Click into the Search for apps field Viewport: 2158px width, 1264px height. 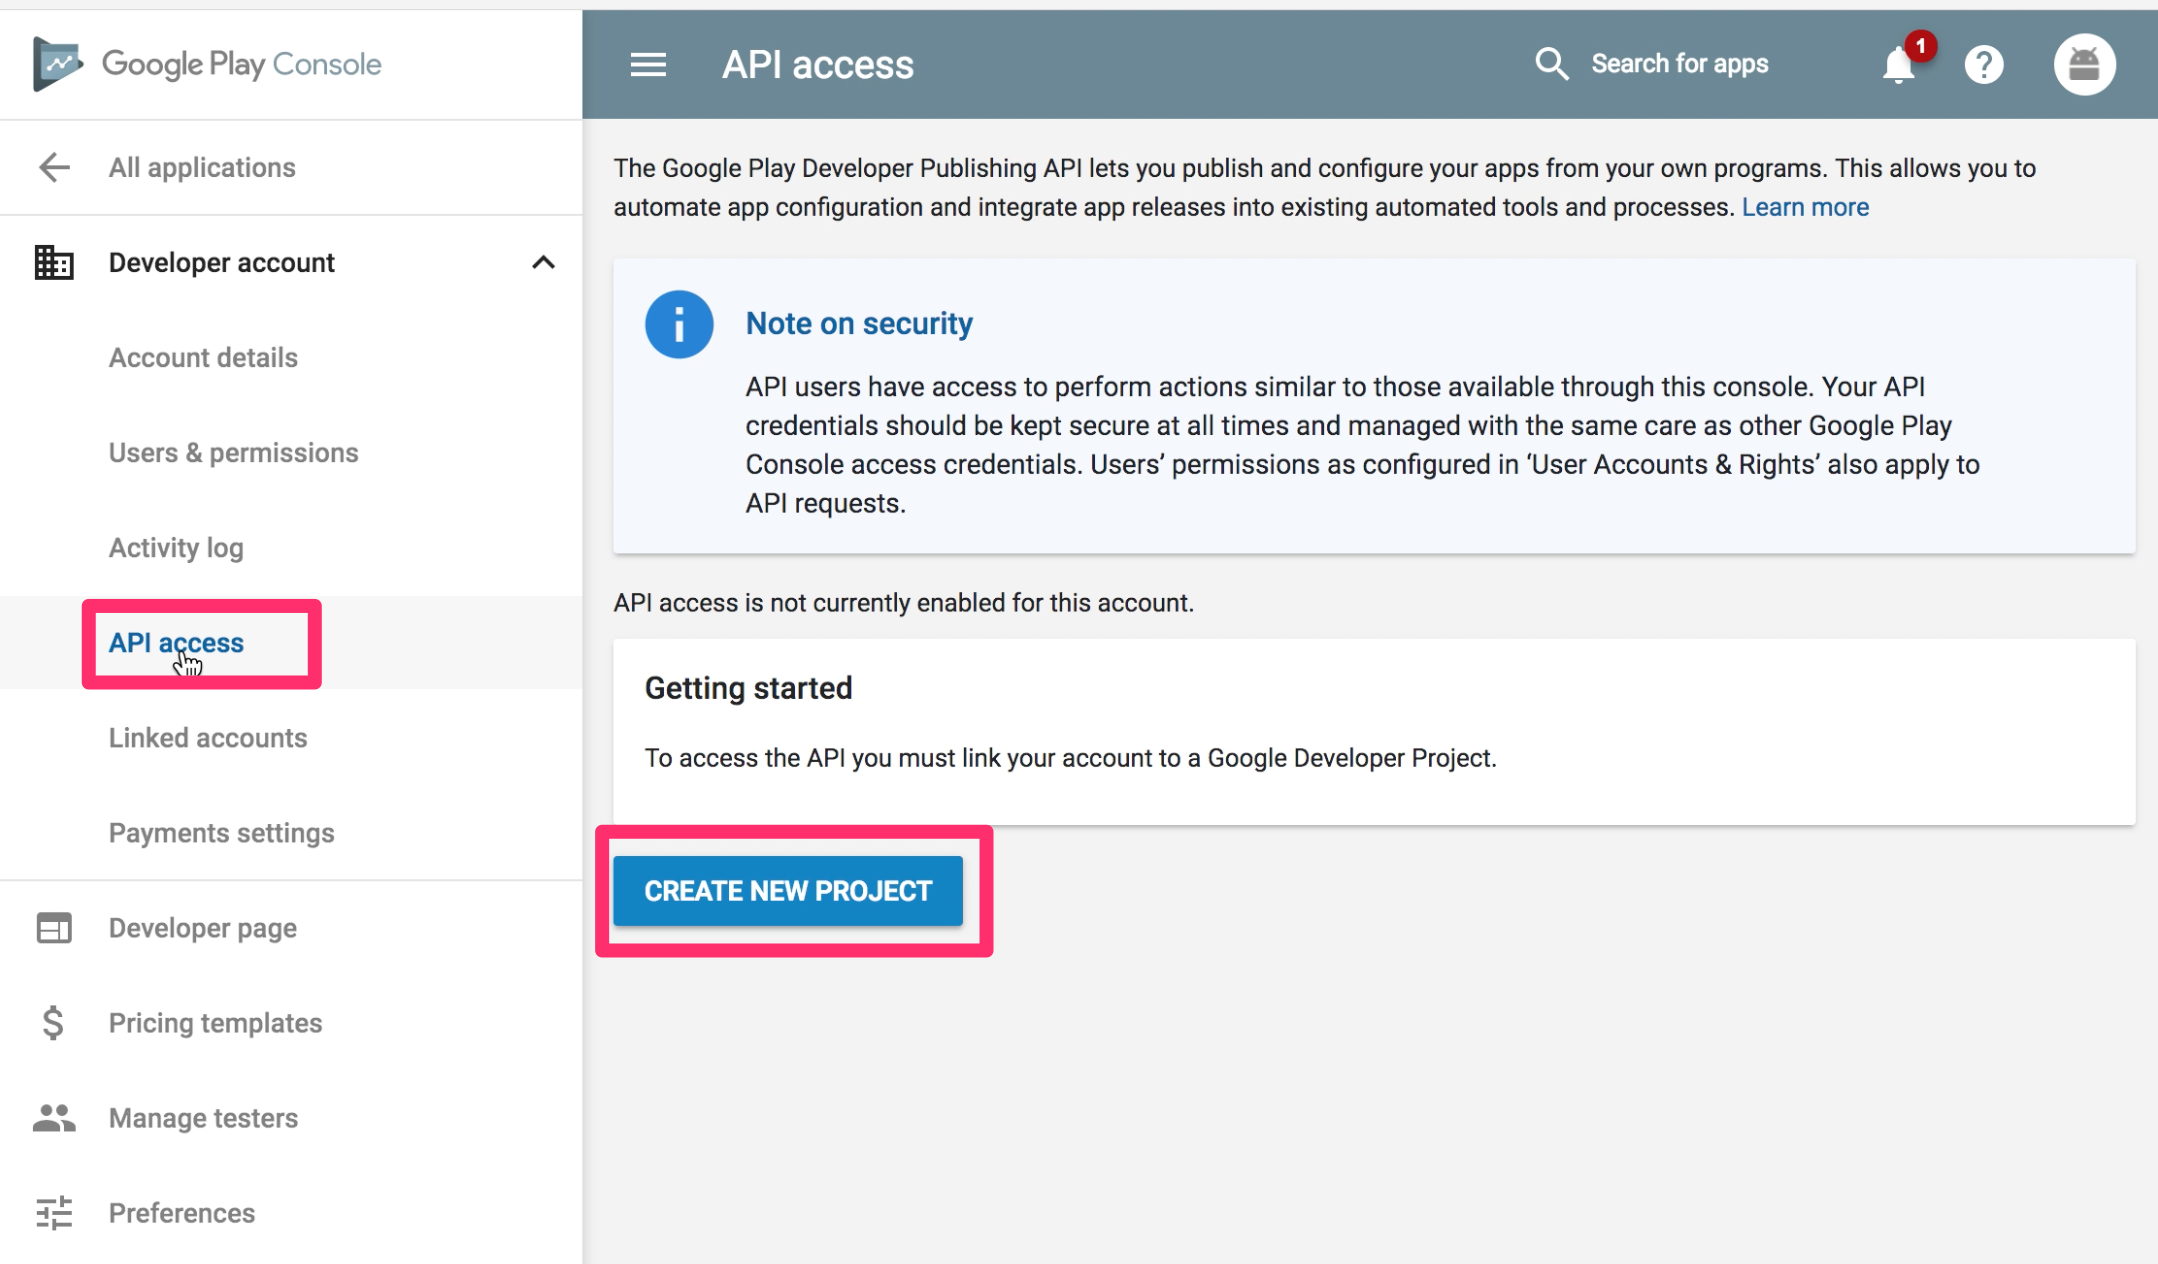click(1680, 64)
